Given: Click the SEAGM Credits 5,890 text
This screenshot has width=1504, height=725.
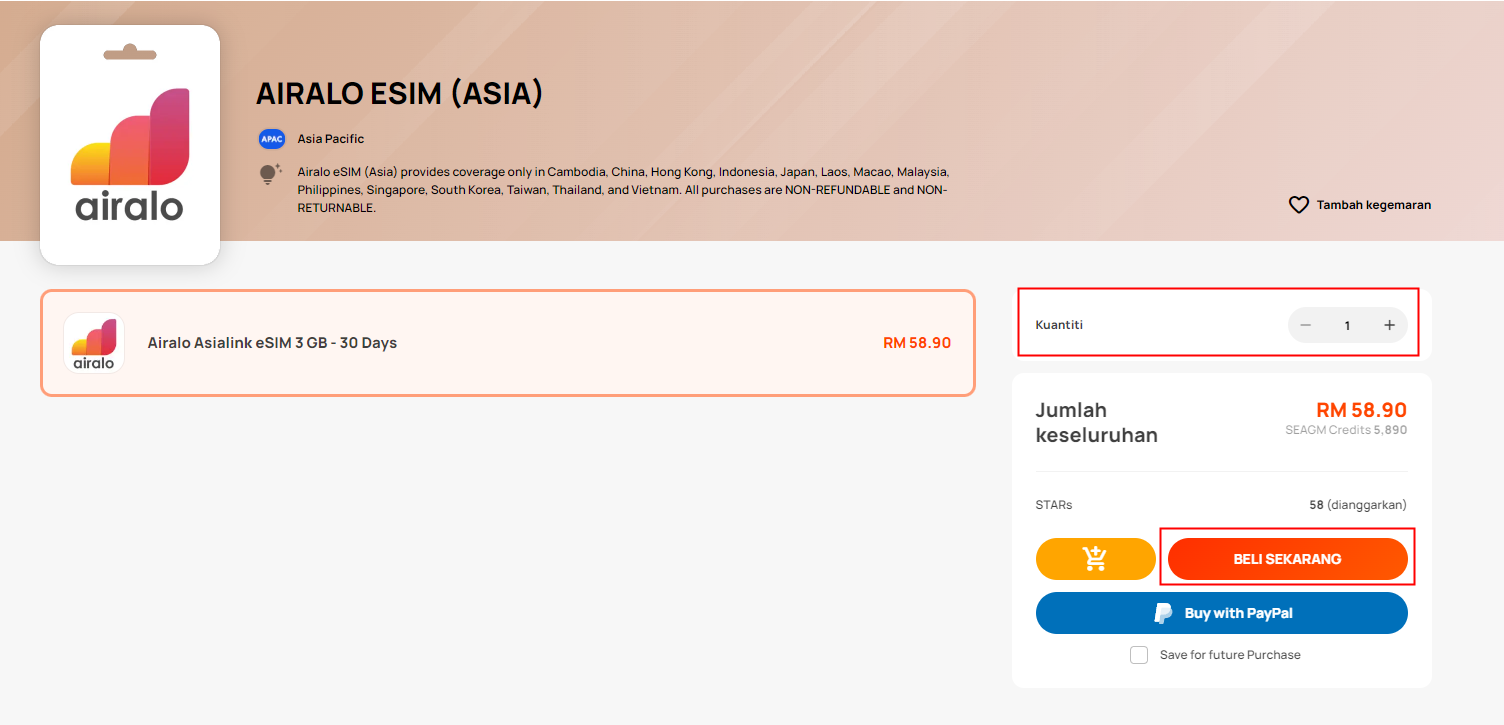Looking at the screenshot, I should tap(1346, 430).
